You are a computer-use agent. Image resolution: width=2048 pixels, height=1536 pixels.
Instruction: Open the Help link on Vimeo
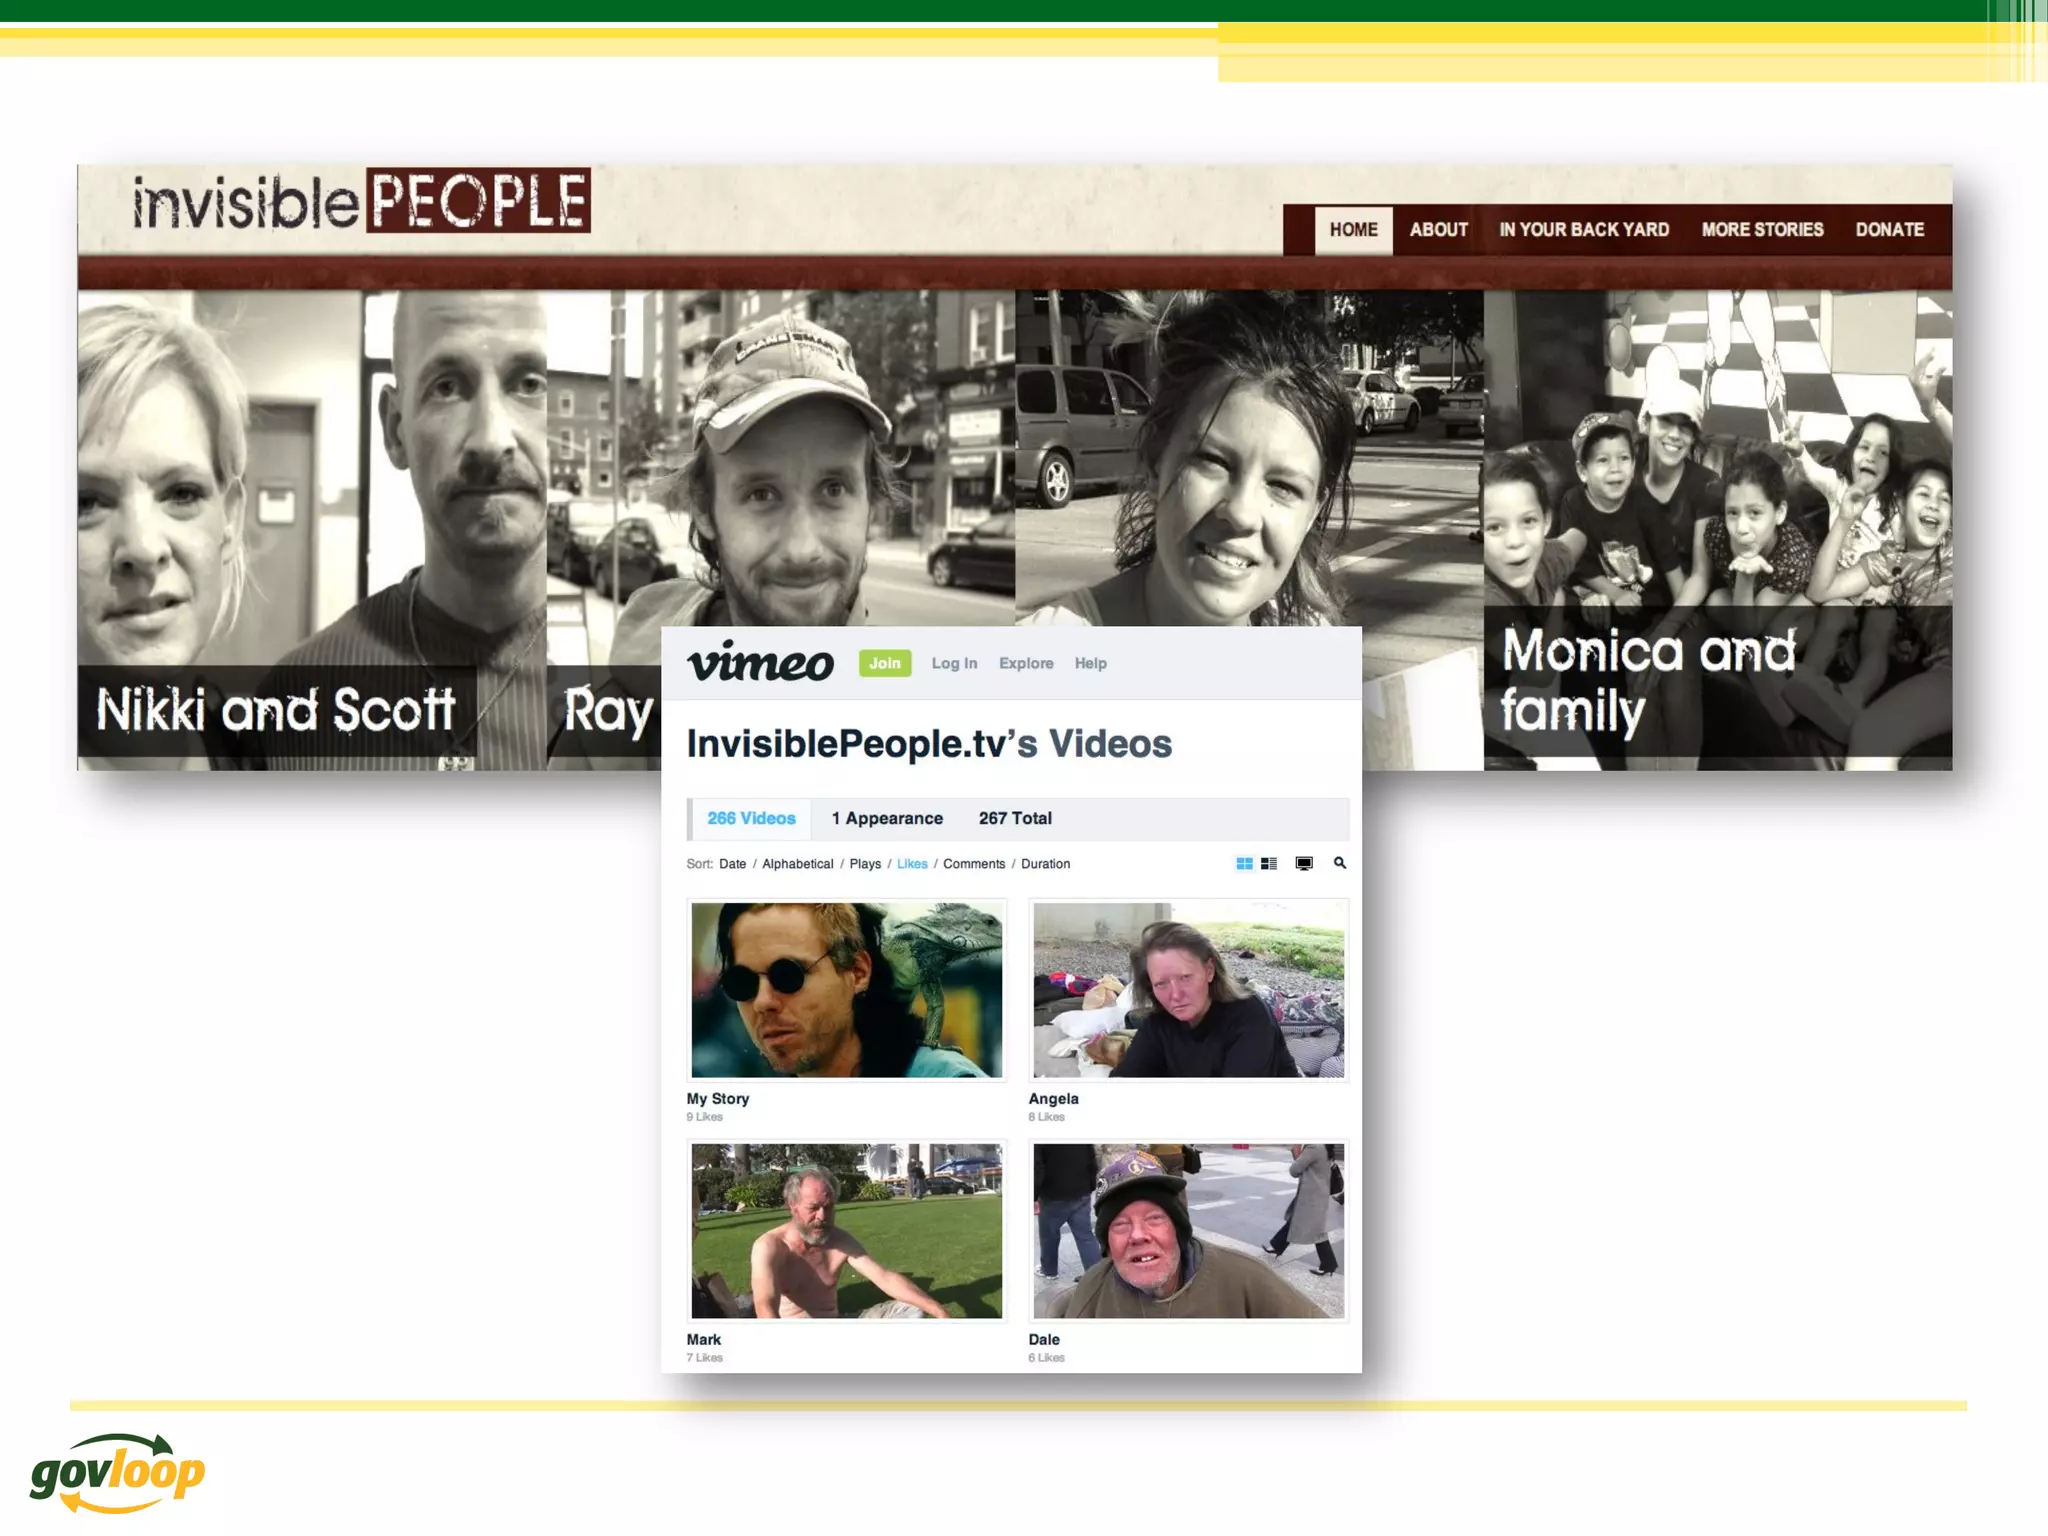click(x=1090, y=663)
